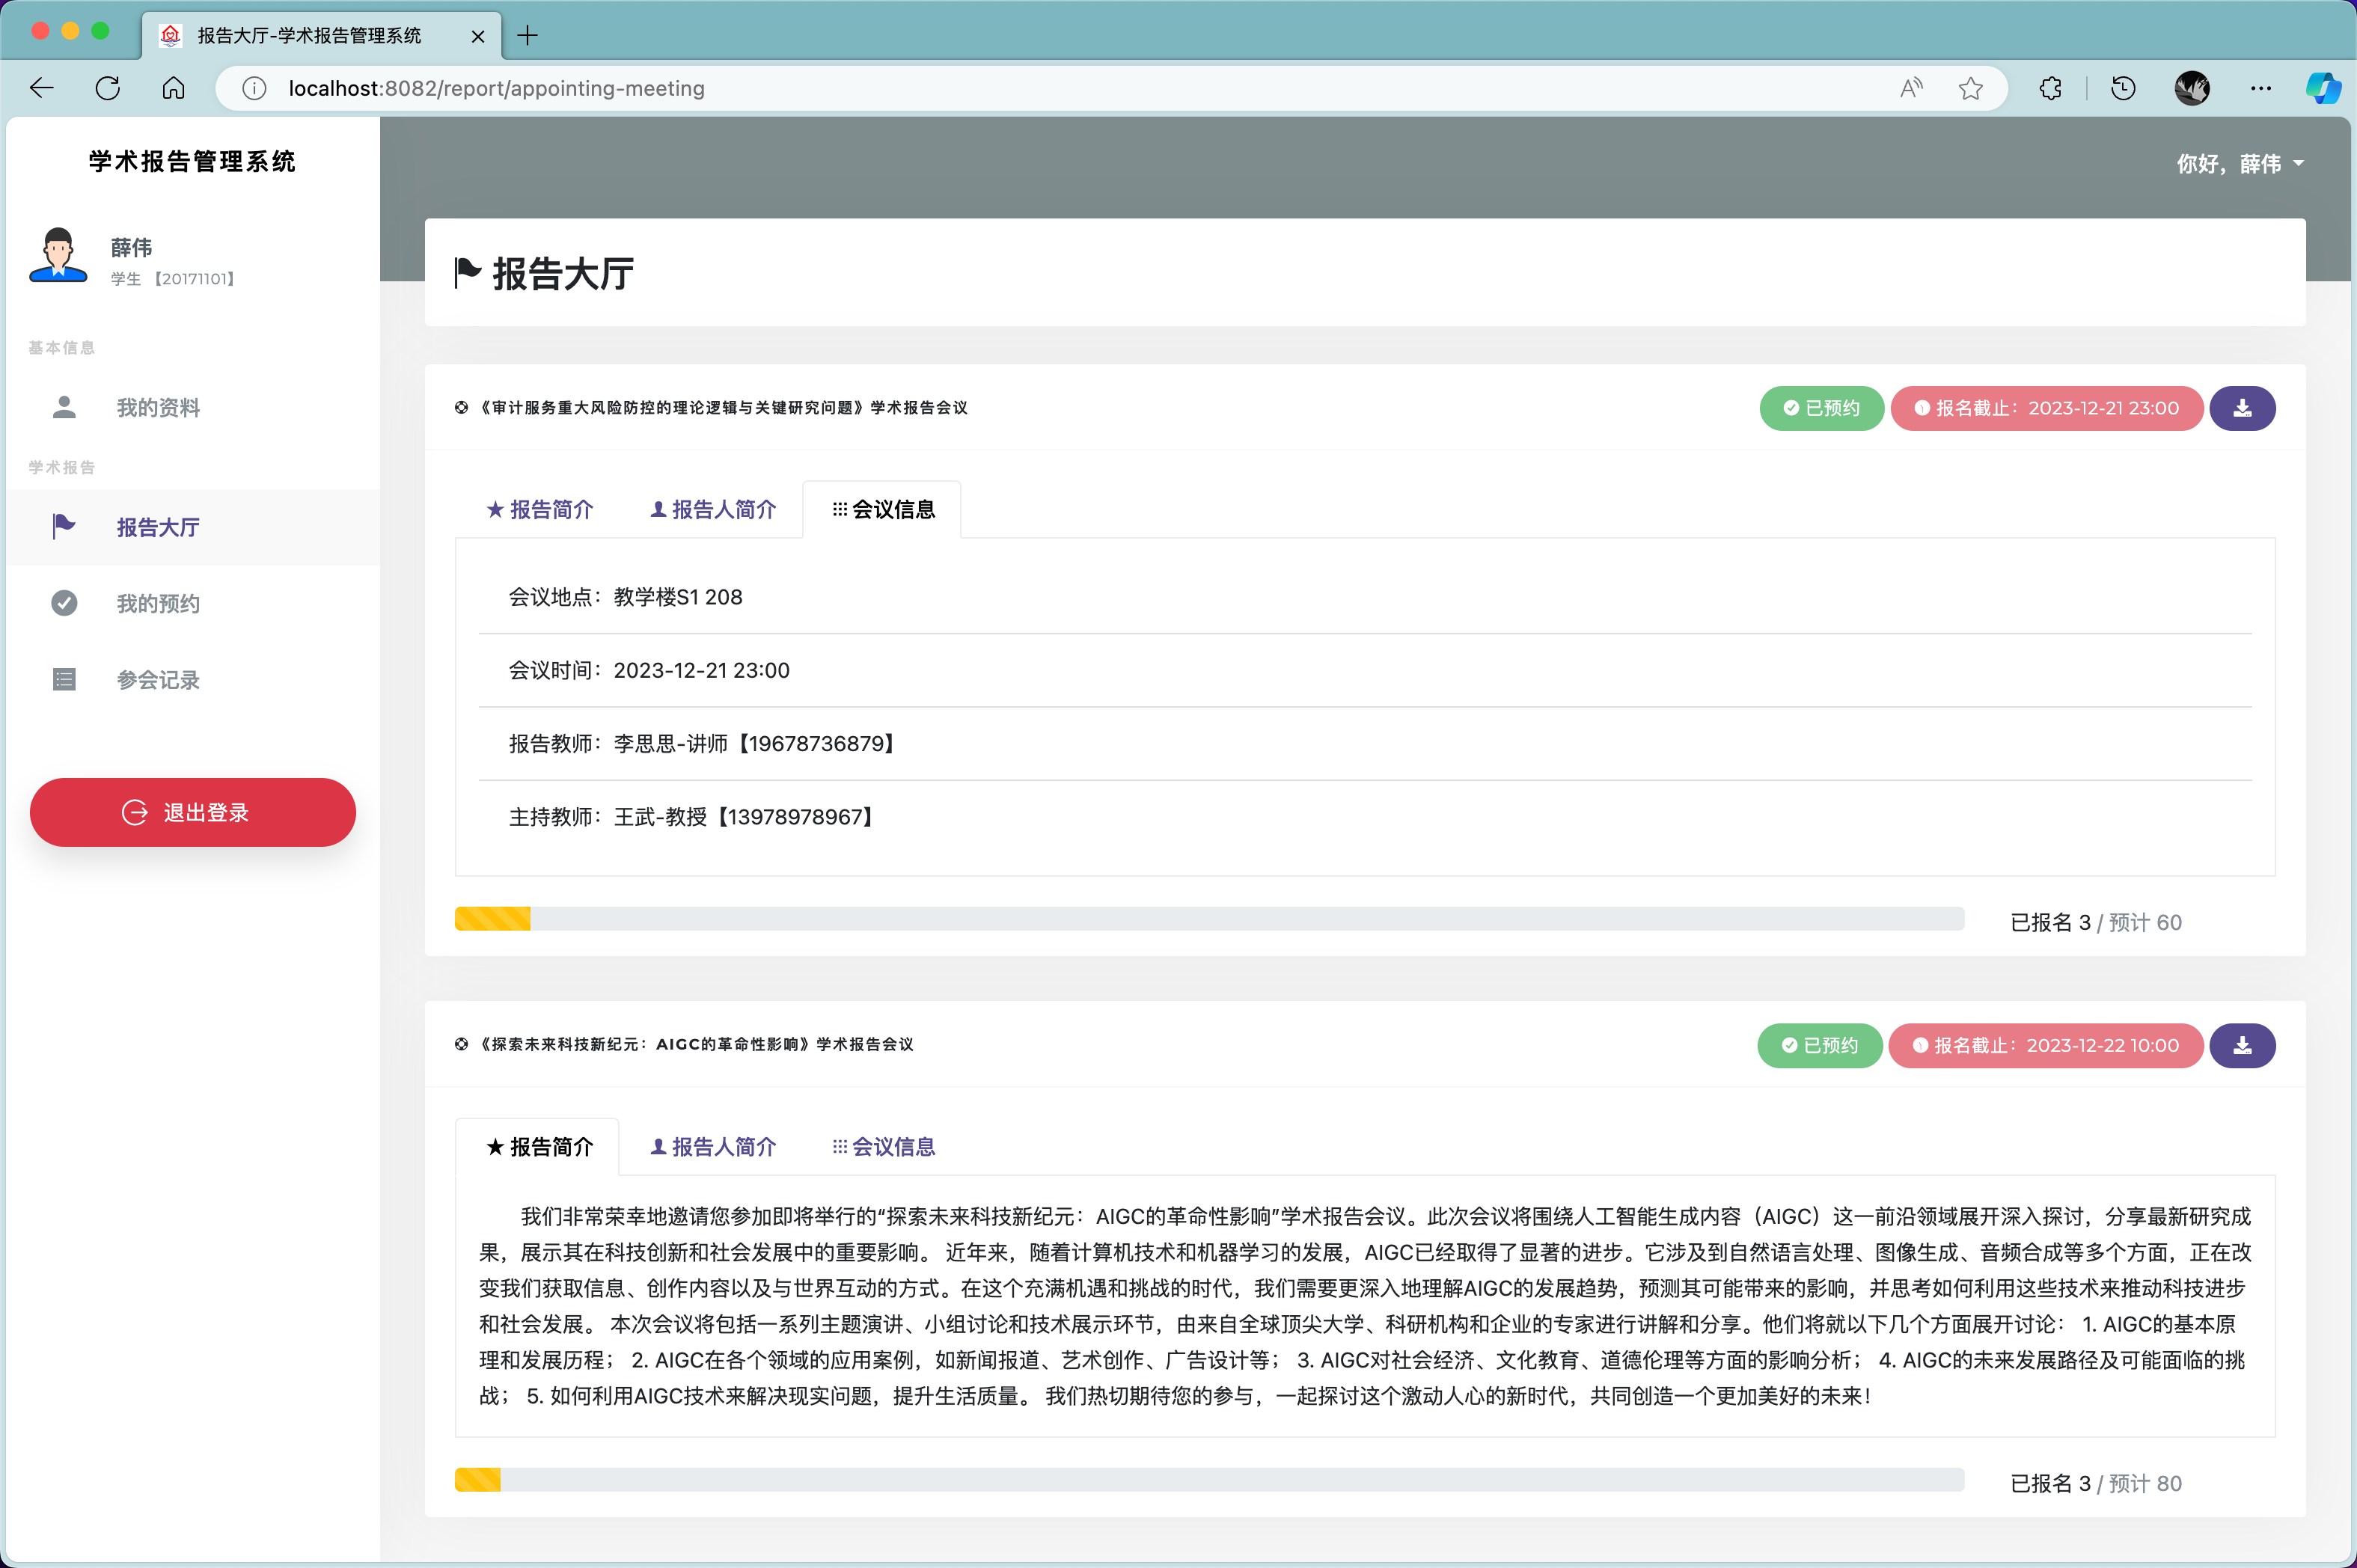The height and width of the screenshot is (1568, 2357).
Task: Expand the 你好，薛伟 user dropdown
Action: [x=2240, y=163]
